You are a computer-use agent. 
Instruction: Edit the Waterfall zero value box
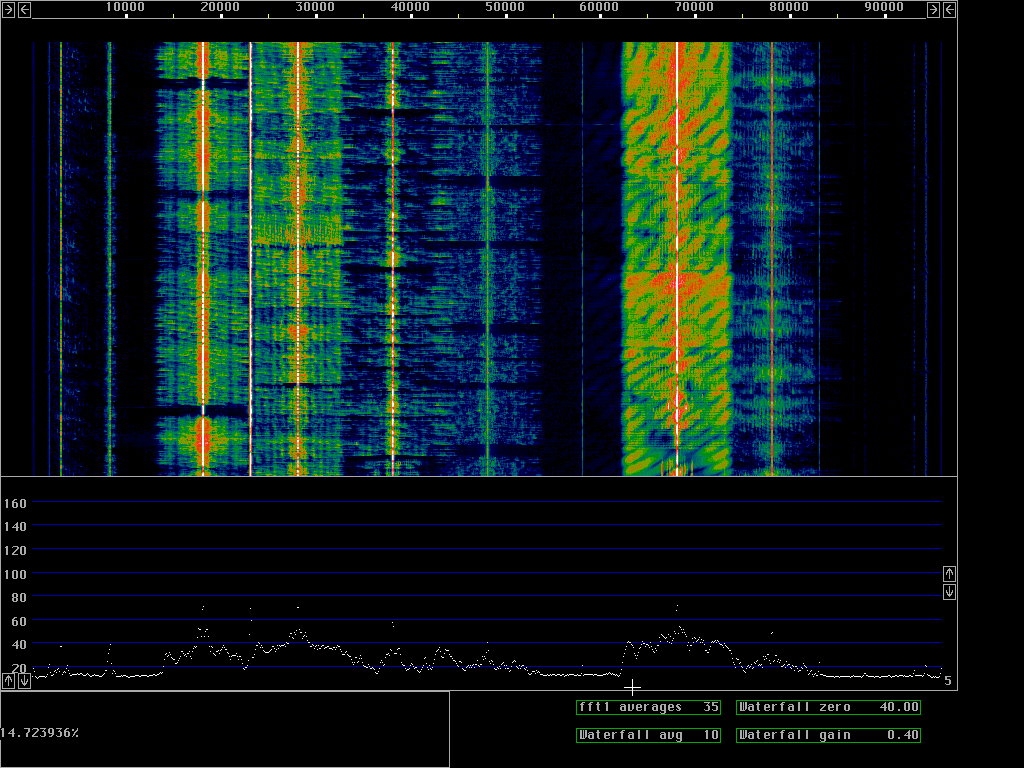[828, 707]
